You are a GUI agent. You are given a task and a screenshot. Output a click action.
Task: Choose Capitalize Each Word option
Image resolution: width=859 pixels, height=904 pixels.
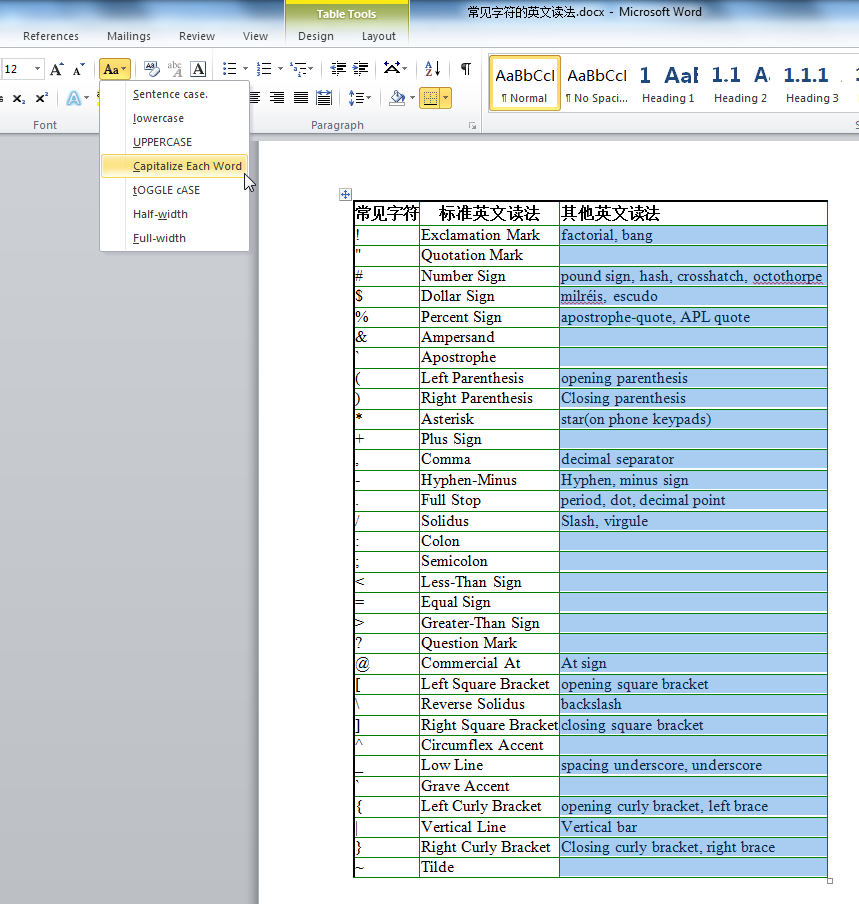[175, 166]
